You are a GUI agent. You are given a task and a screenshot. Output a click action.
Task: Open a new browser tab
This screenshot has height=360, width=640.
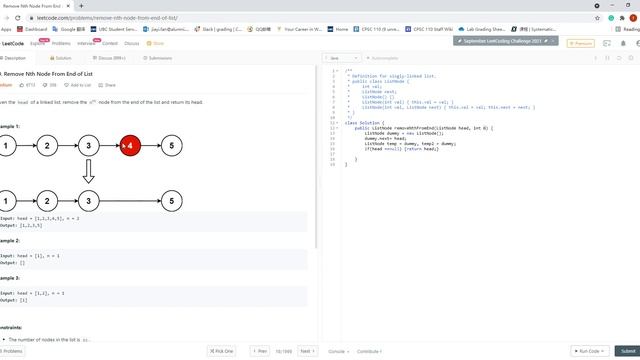tap(81, 6)
